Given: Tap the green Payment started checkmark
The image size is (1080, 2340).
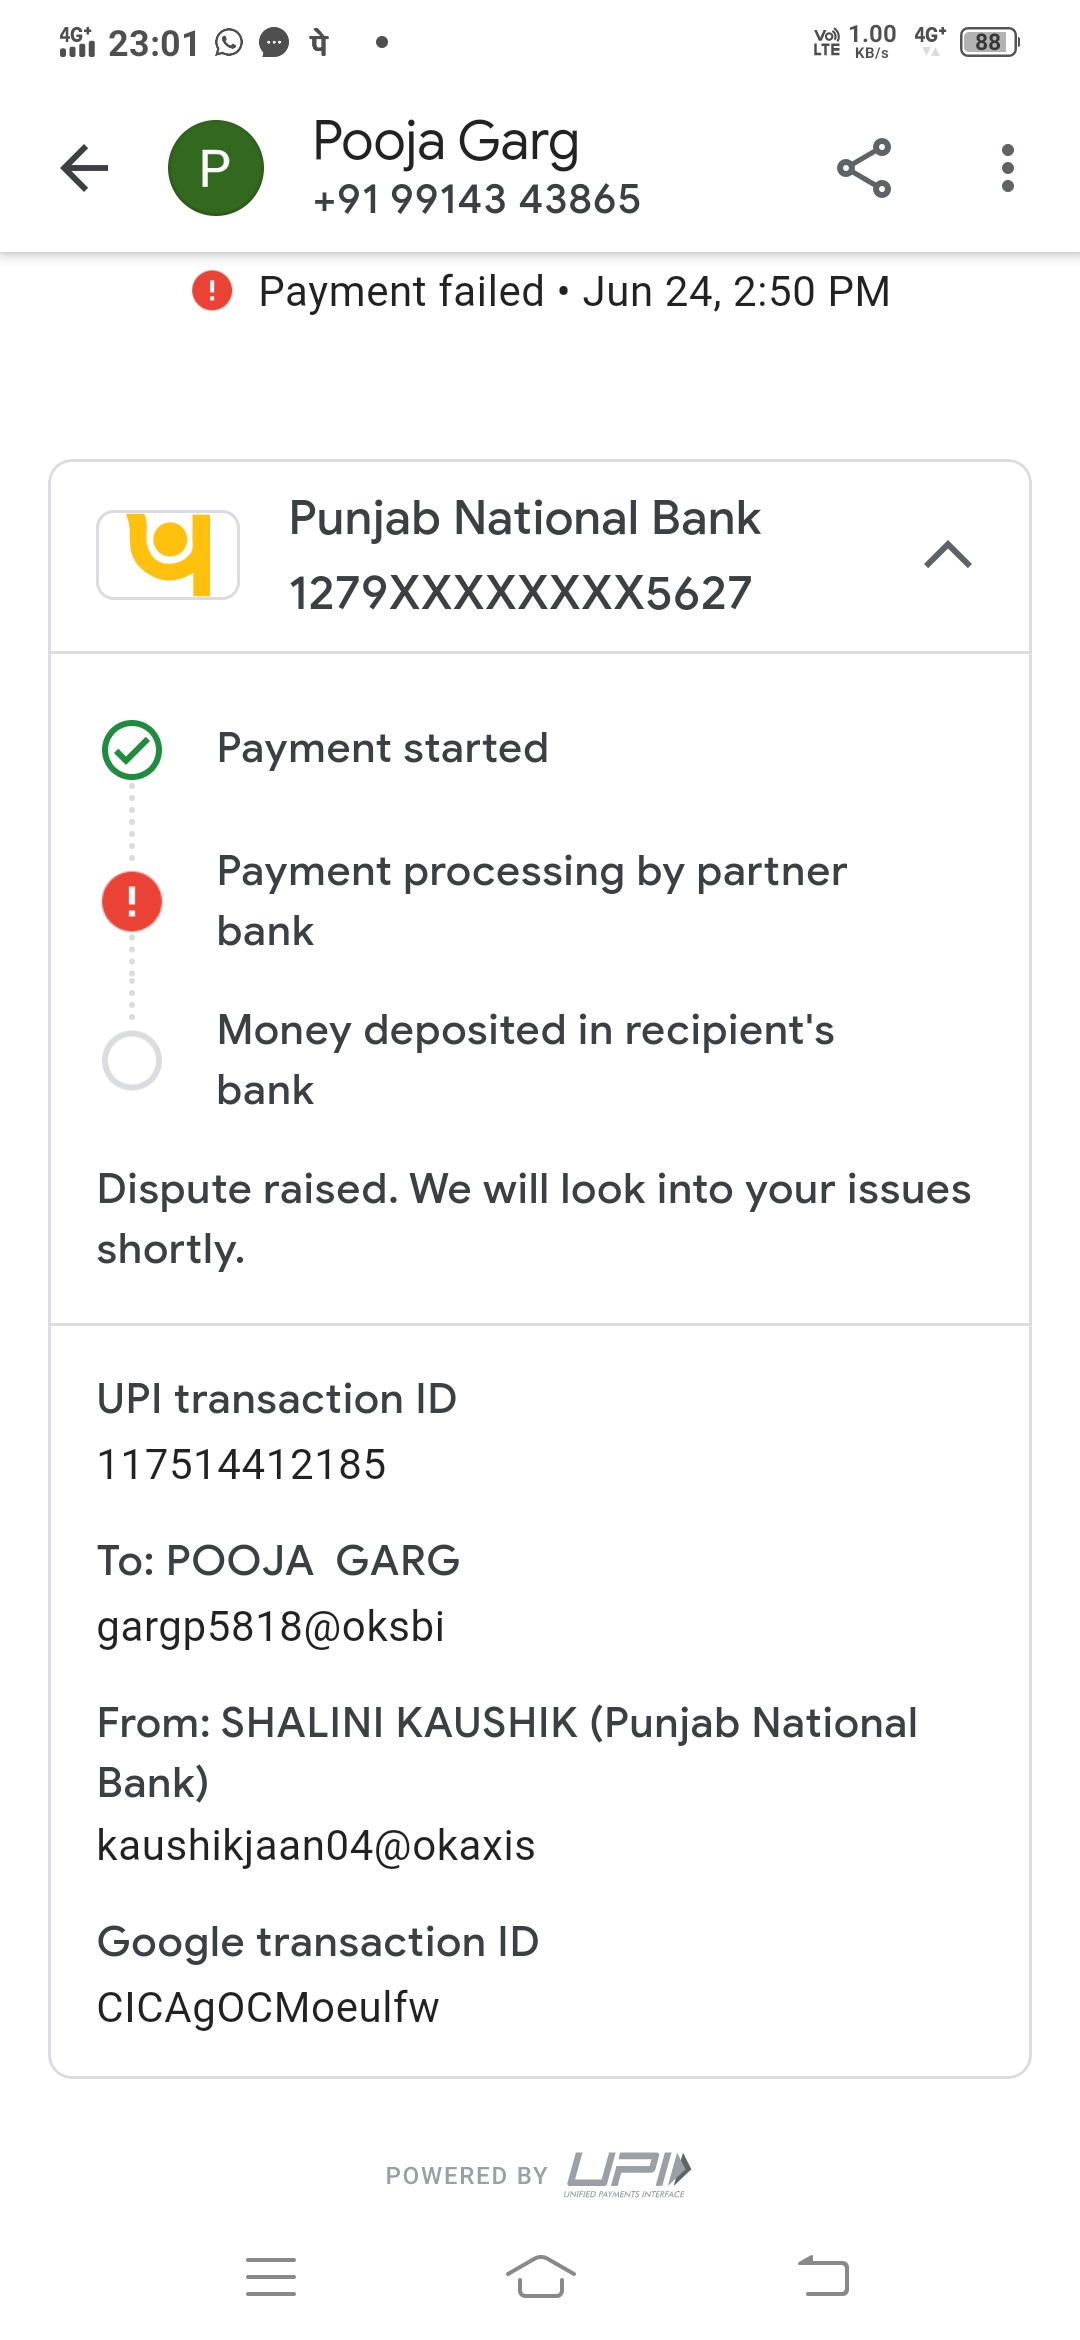Looking at the screenshot, I should click(x=132, y=750).
